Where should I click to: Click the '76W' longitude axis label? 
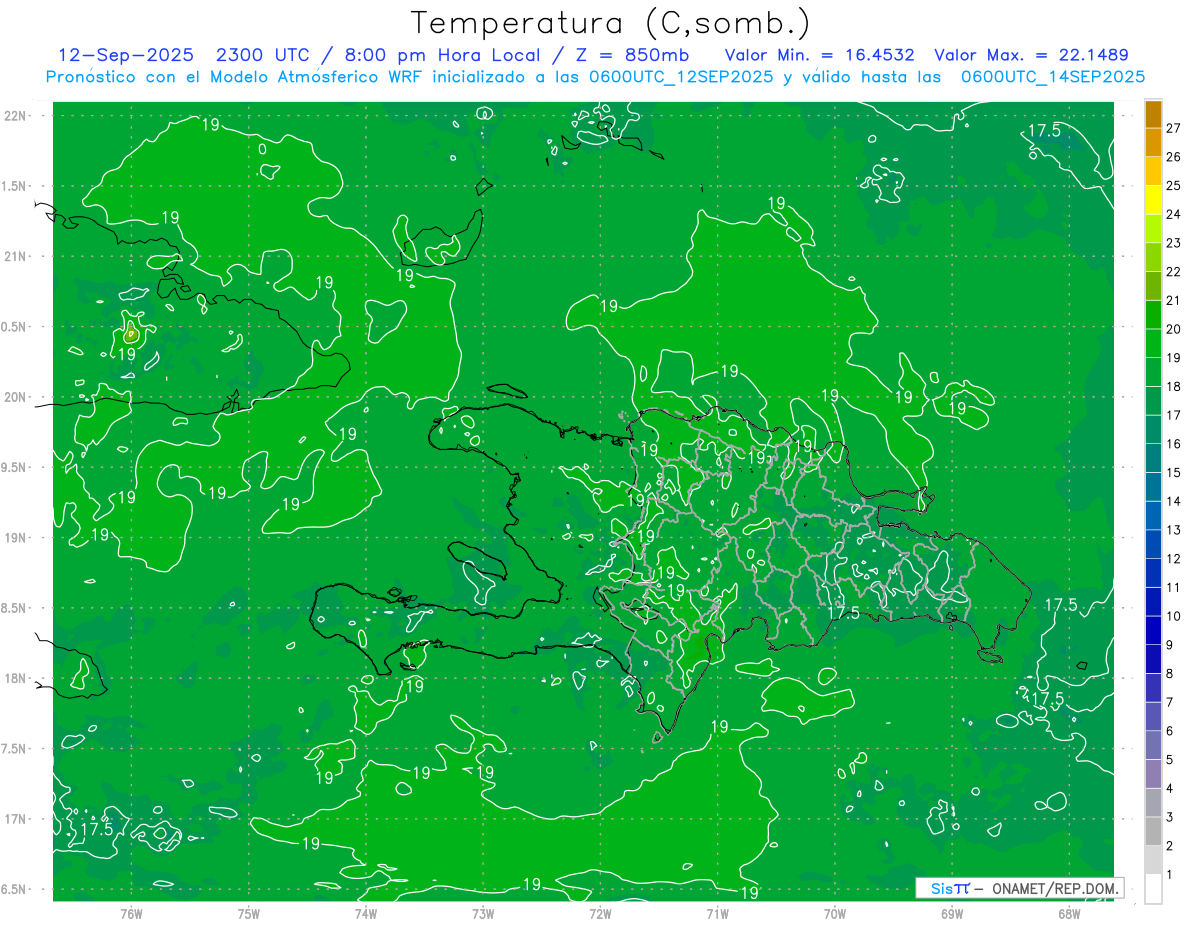[131, 914]
